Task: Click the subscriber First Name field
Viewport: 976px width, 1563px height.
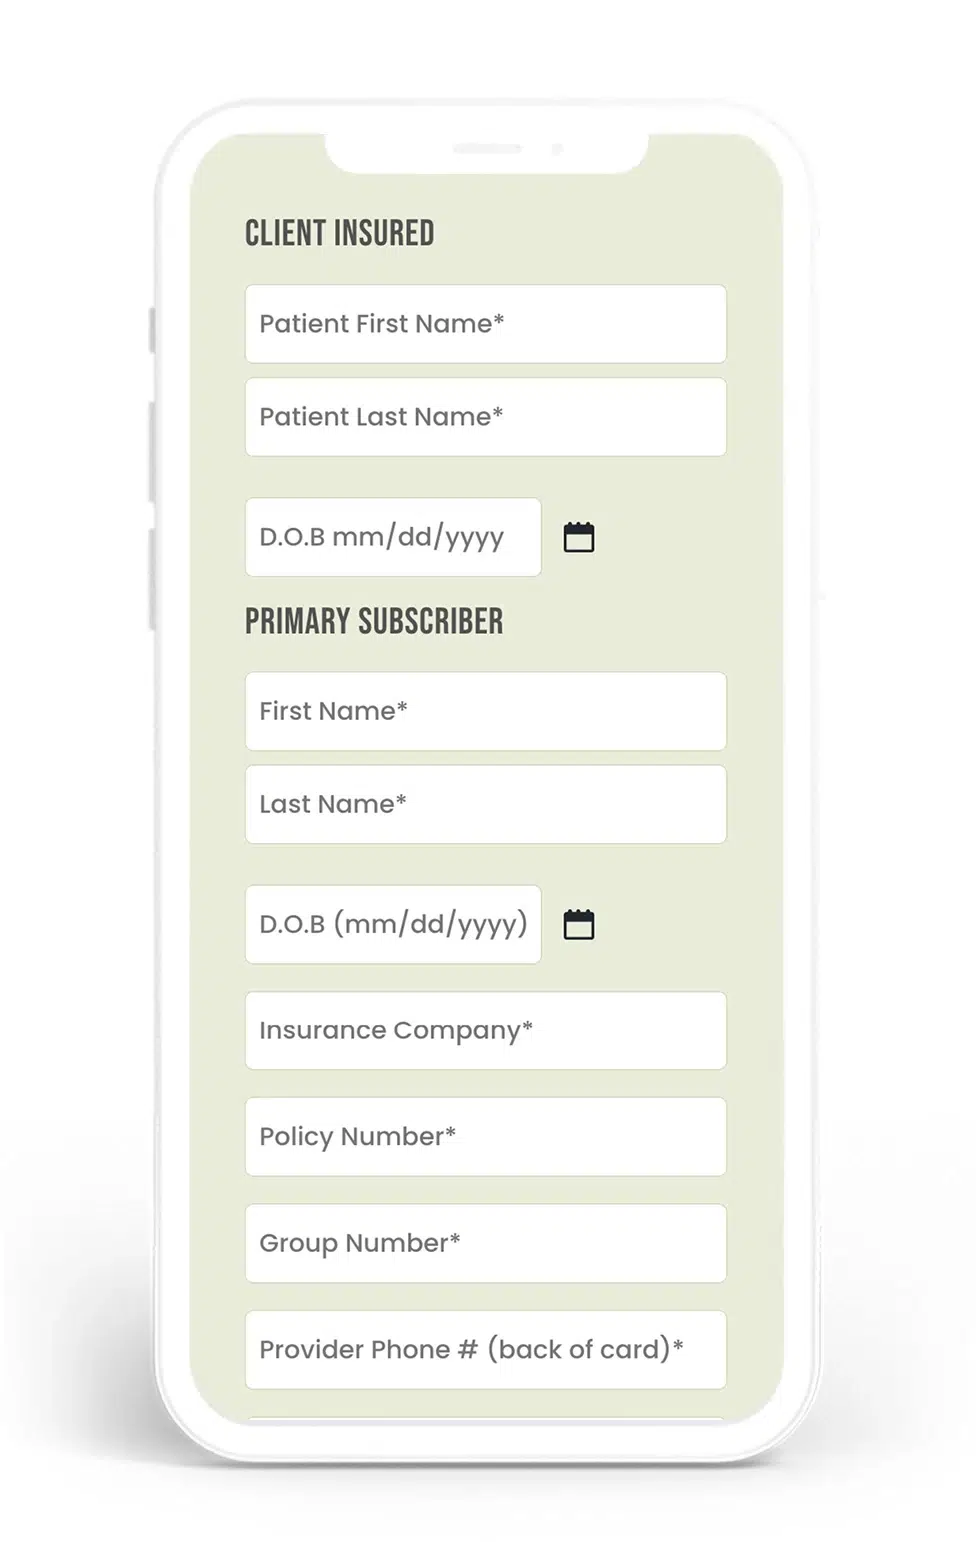Action: coord(486,711)
